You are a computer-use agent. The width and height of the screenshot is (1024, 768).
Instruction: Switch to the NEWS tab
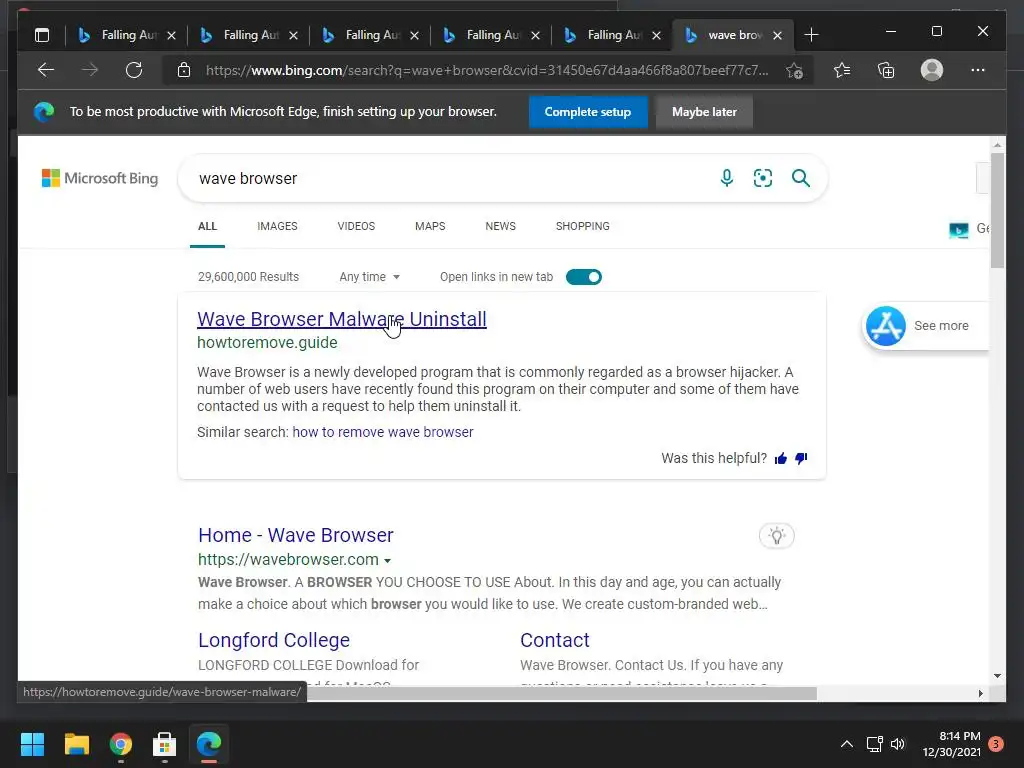click(500, 226)
